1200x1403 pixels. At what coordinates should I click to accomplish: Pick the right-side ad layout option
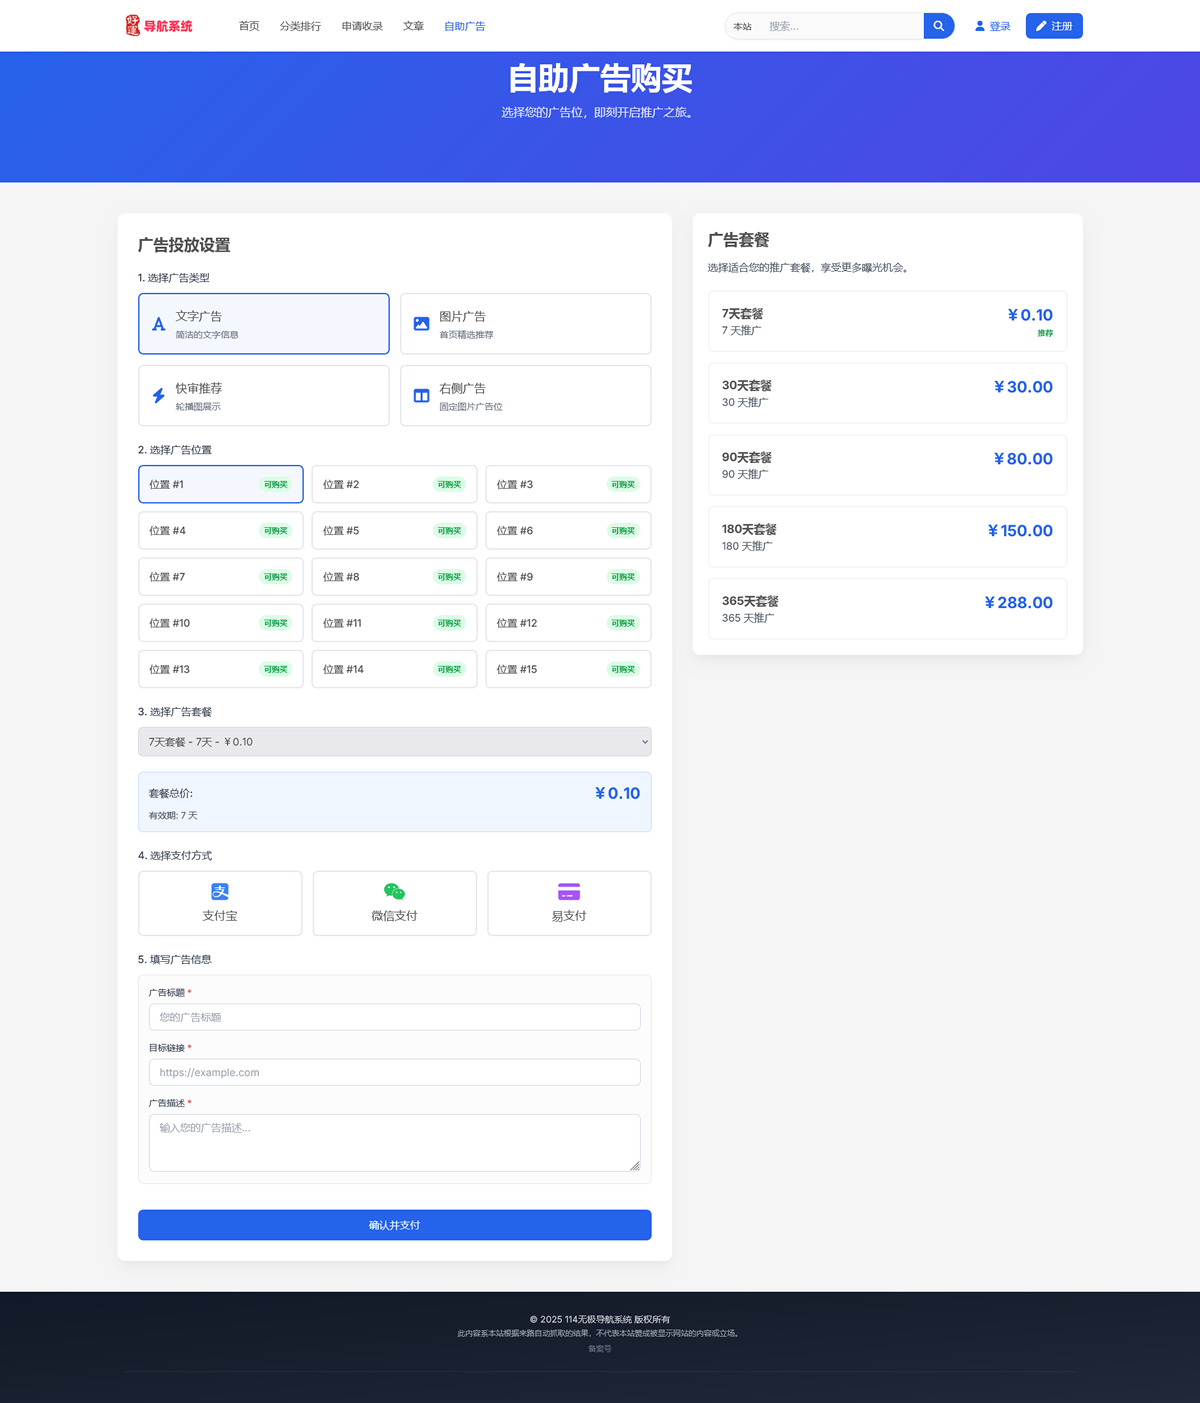point(525,396)
